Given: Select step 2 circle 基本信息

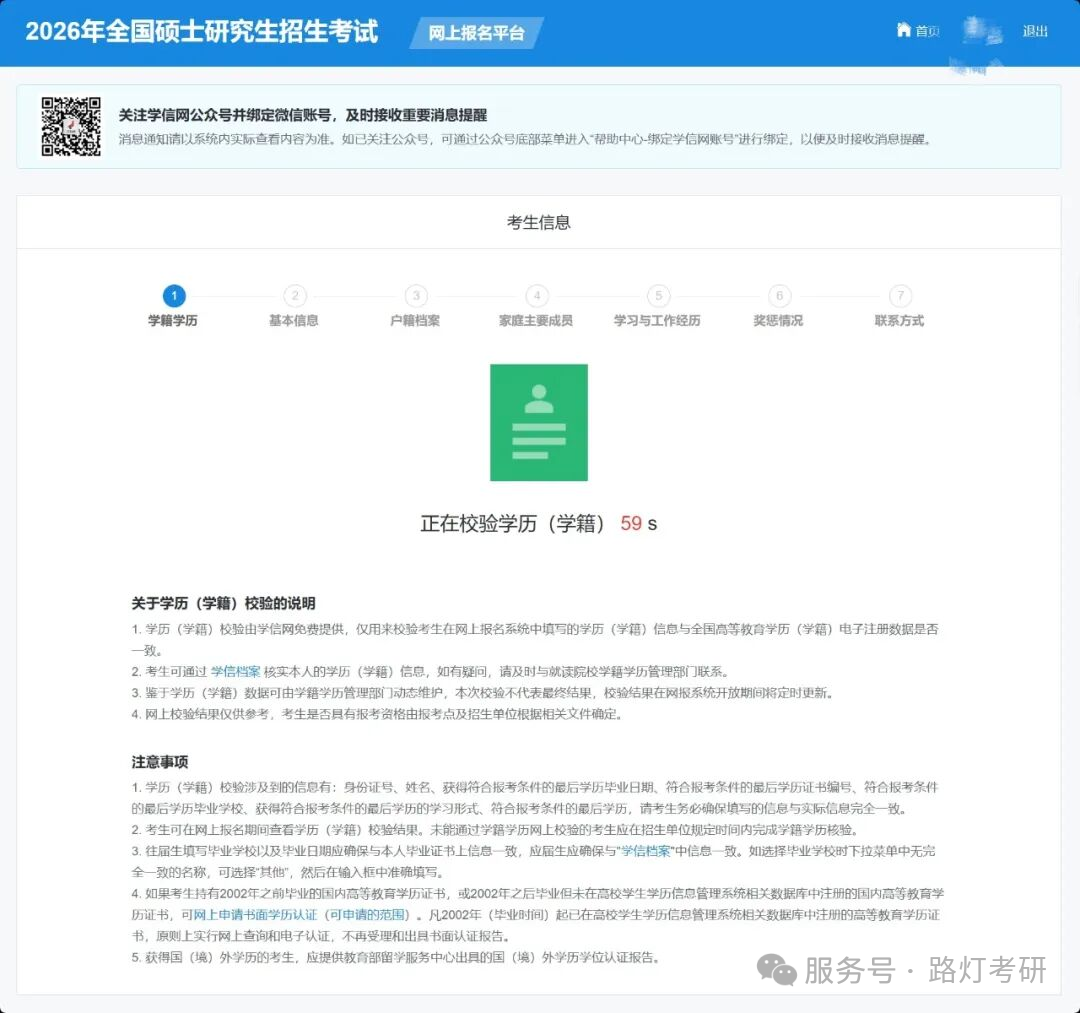Looking at the screenshot, I should [294, 296].
